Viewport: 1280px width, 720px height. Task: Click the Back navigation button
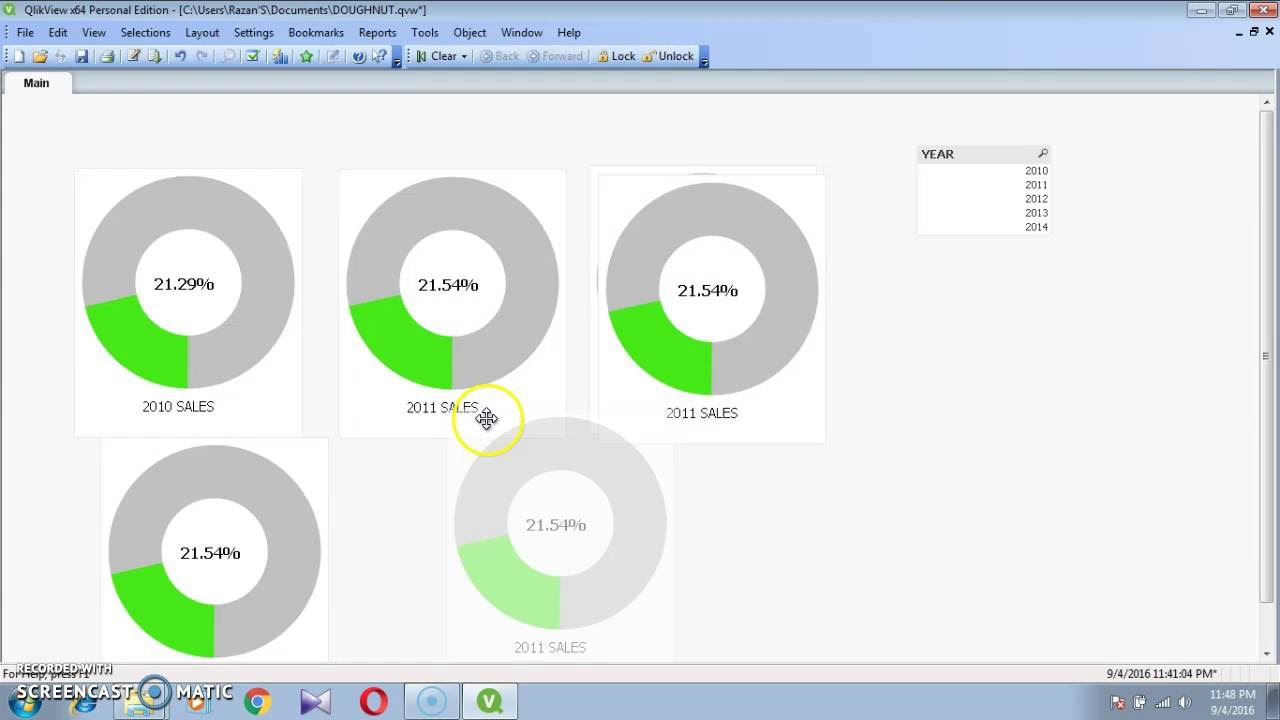(x=500, y=57)
